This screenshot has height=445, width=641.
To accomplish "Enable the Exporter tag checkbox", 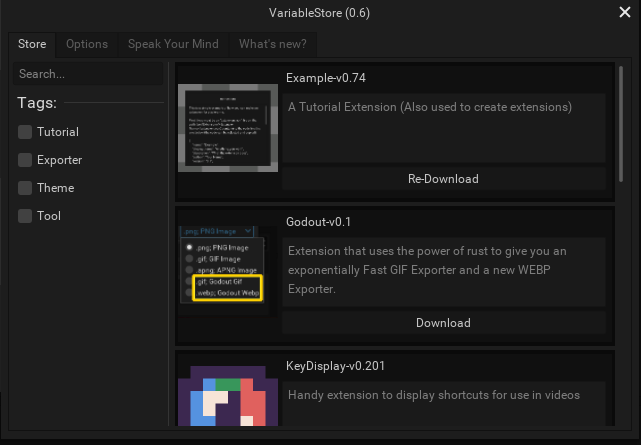I will pos(25,160).
